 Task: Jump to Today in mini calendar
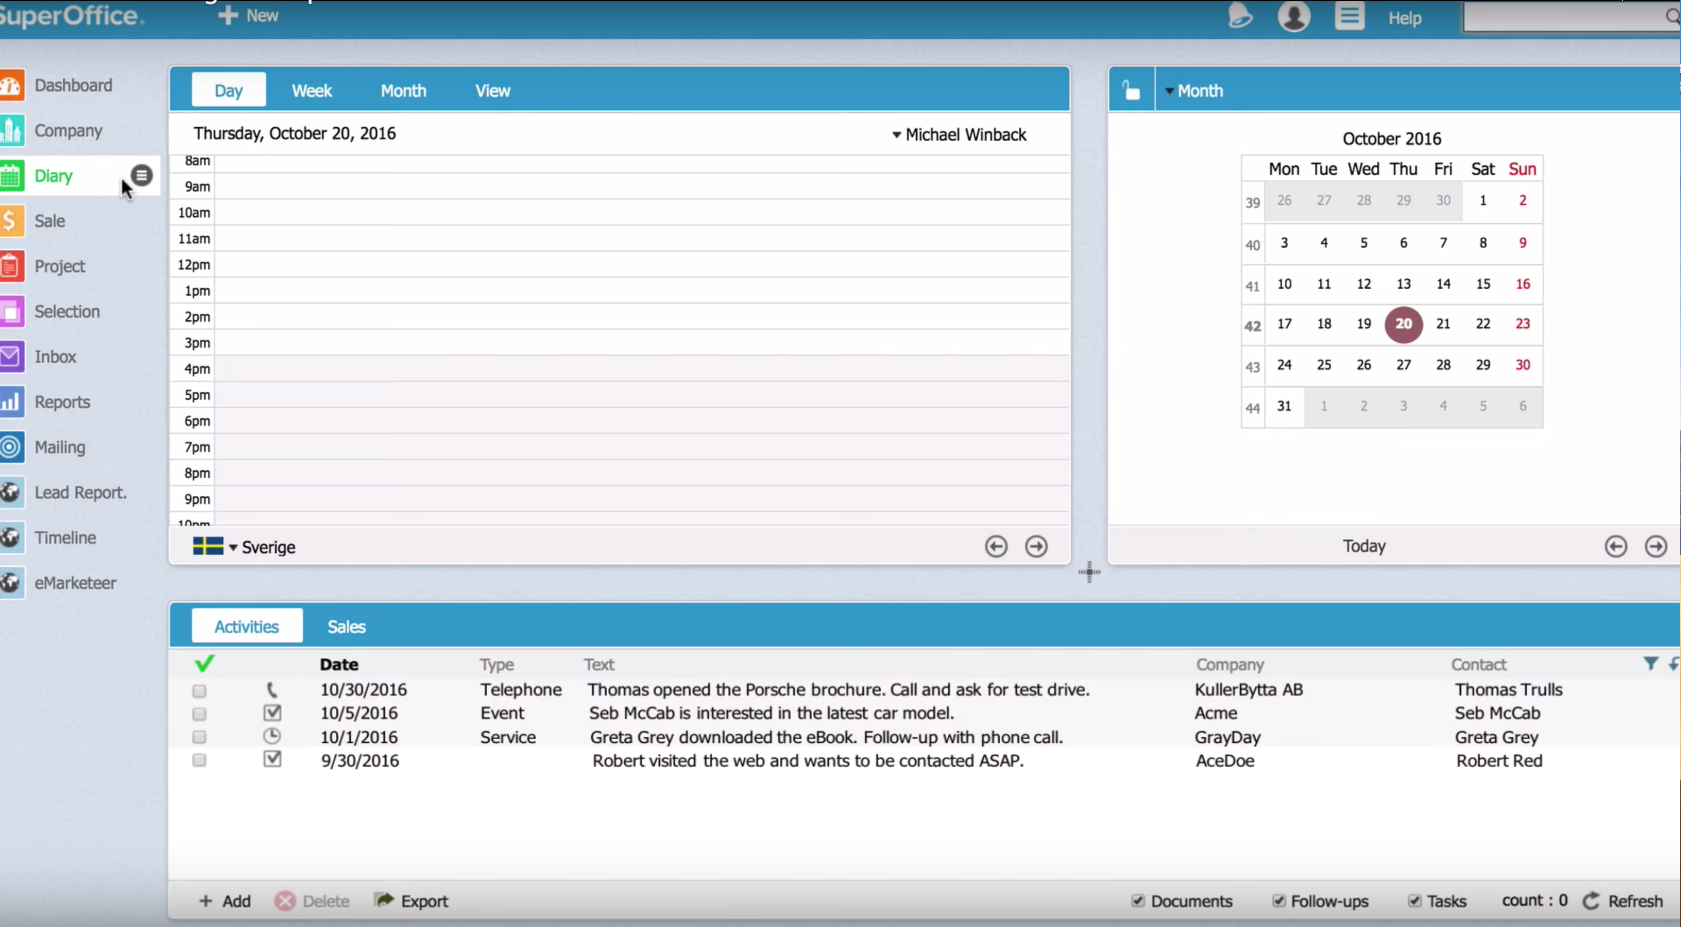(x=1364, y=546)
